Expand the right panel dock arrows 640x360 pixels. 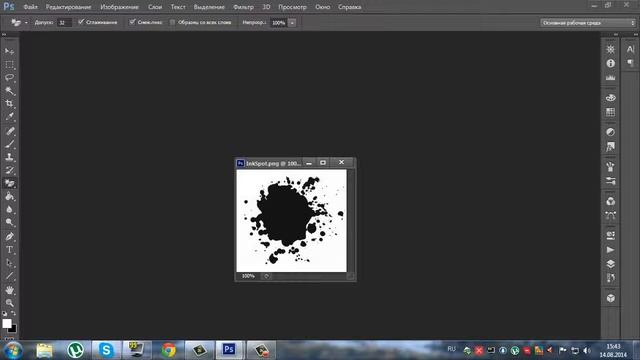tap(616, 35)
